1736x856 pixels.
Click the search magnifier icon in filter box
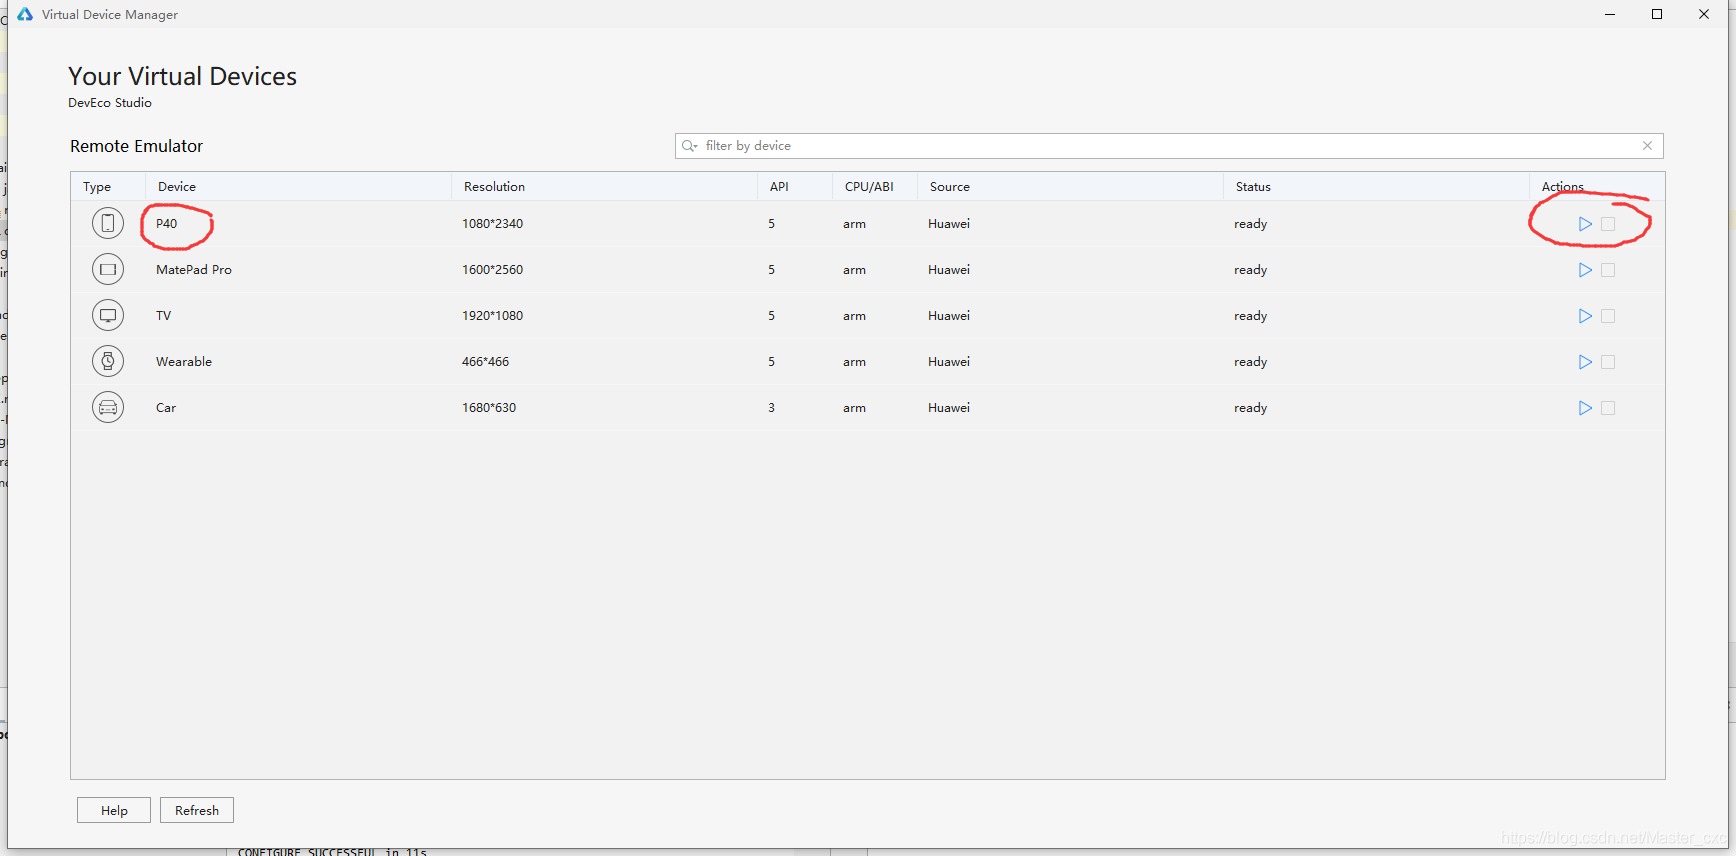(689, 146)
